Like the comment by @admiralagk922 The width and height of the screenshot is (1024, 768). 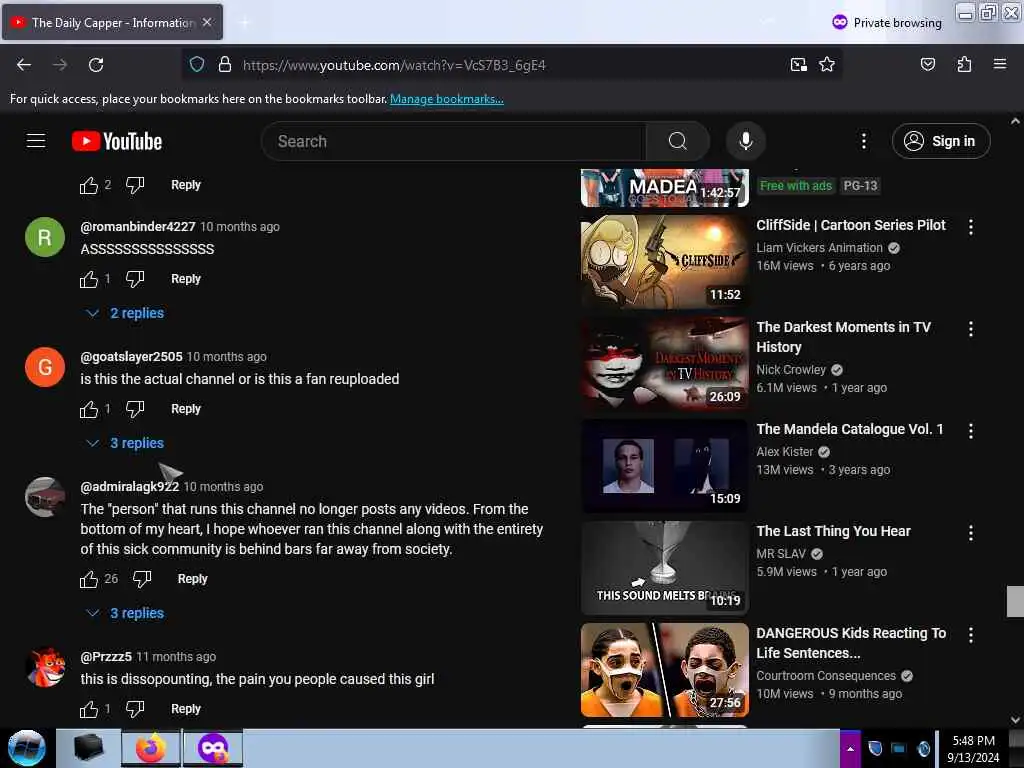click(88, 579)
